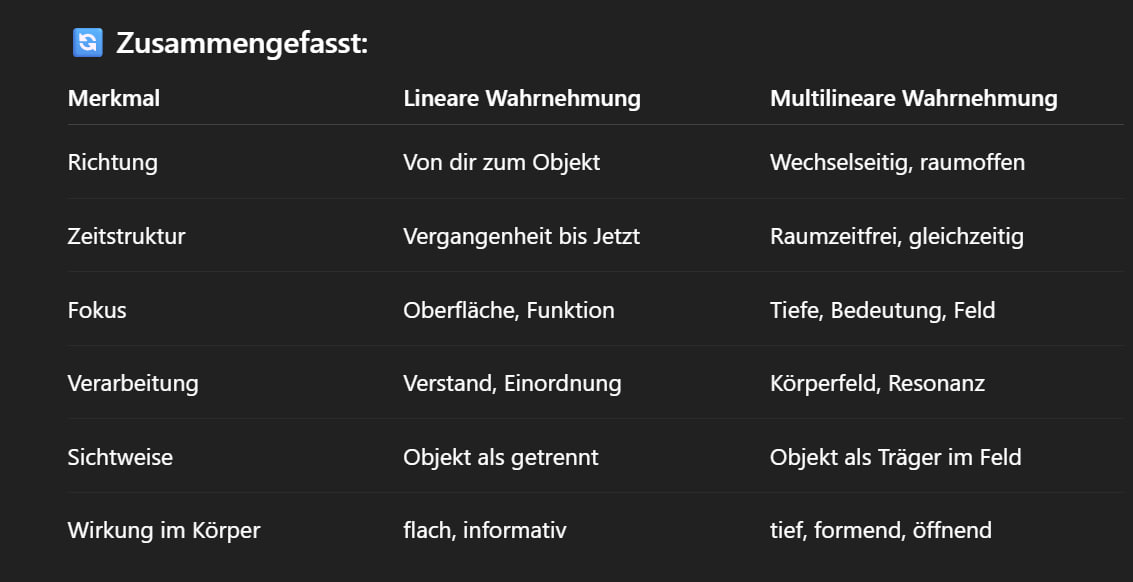Select the Lineare Wahrnehmung column header
The height and width of the screenshot is (582, 1133).
click(522, 98)
